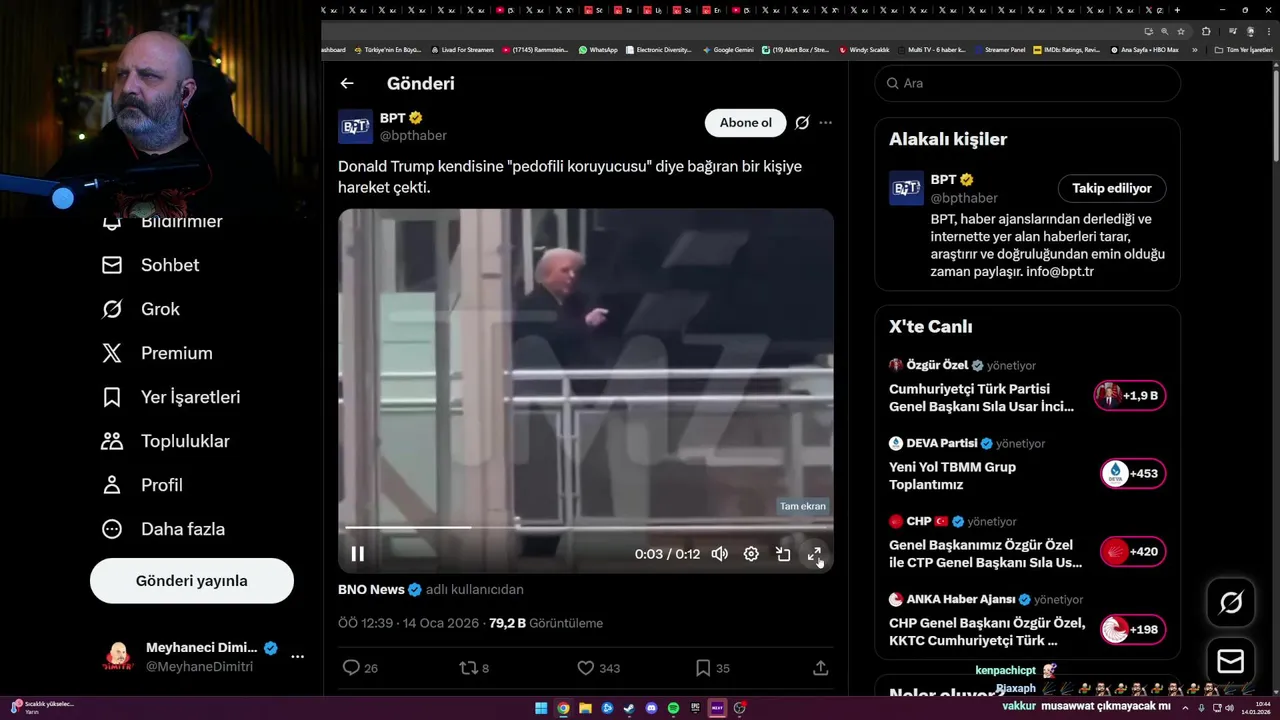The width and height of the screenshot is (1280, 720).
Task: Open account menu dots beside Meyhaneci Dimitri
Action: pyautogui.click(x=297, y=657)
